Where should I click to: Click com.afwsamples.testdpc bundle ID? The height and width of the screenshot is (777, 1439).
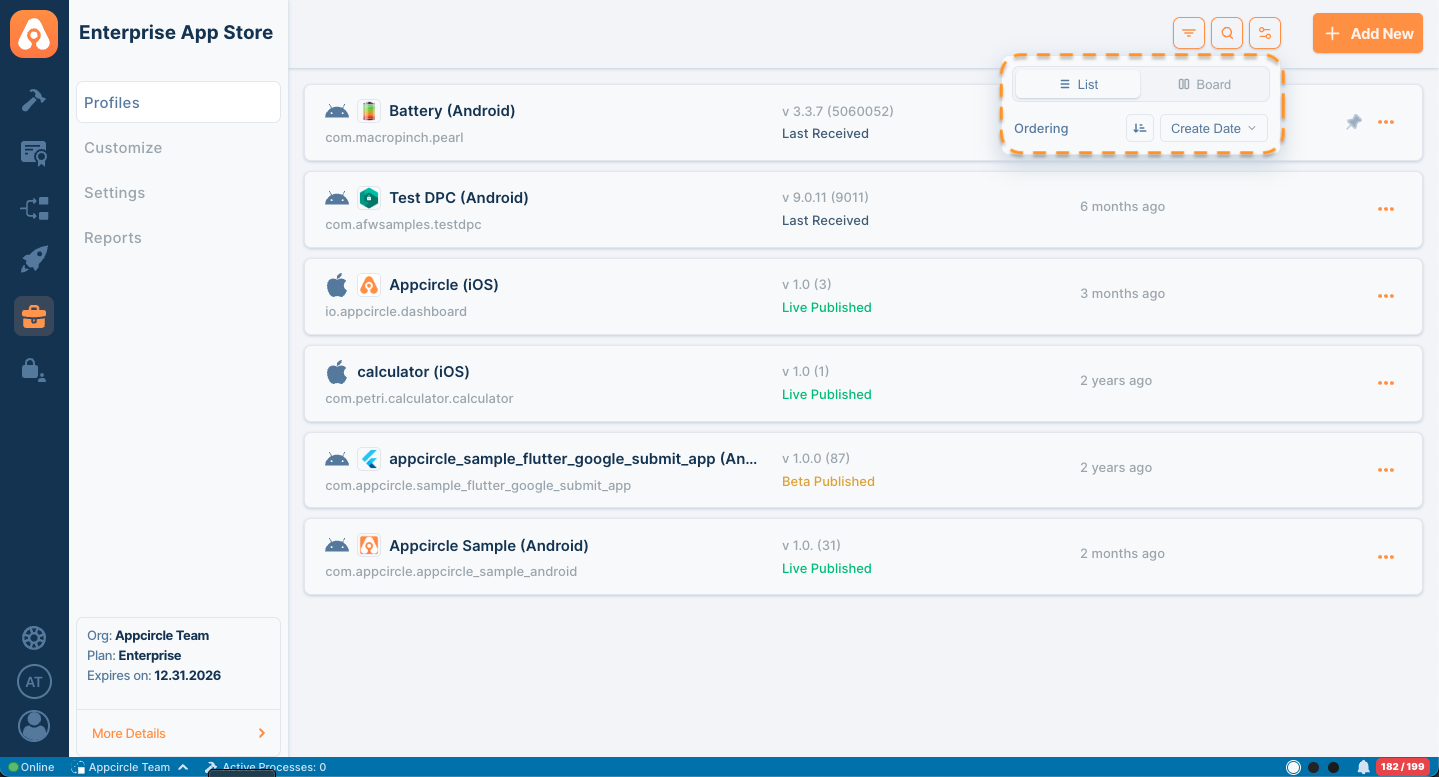[403, 224]
